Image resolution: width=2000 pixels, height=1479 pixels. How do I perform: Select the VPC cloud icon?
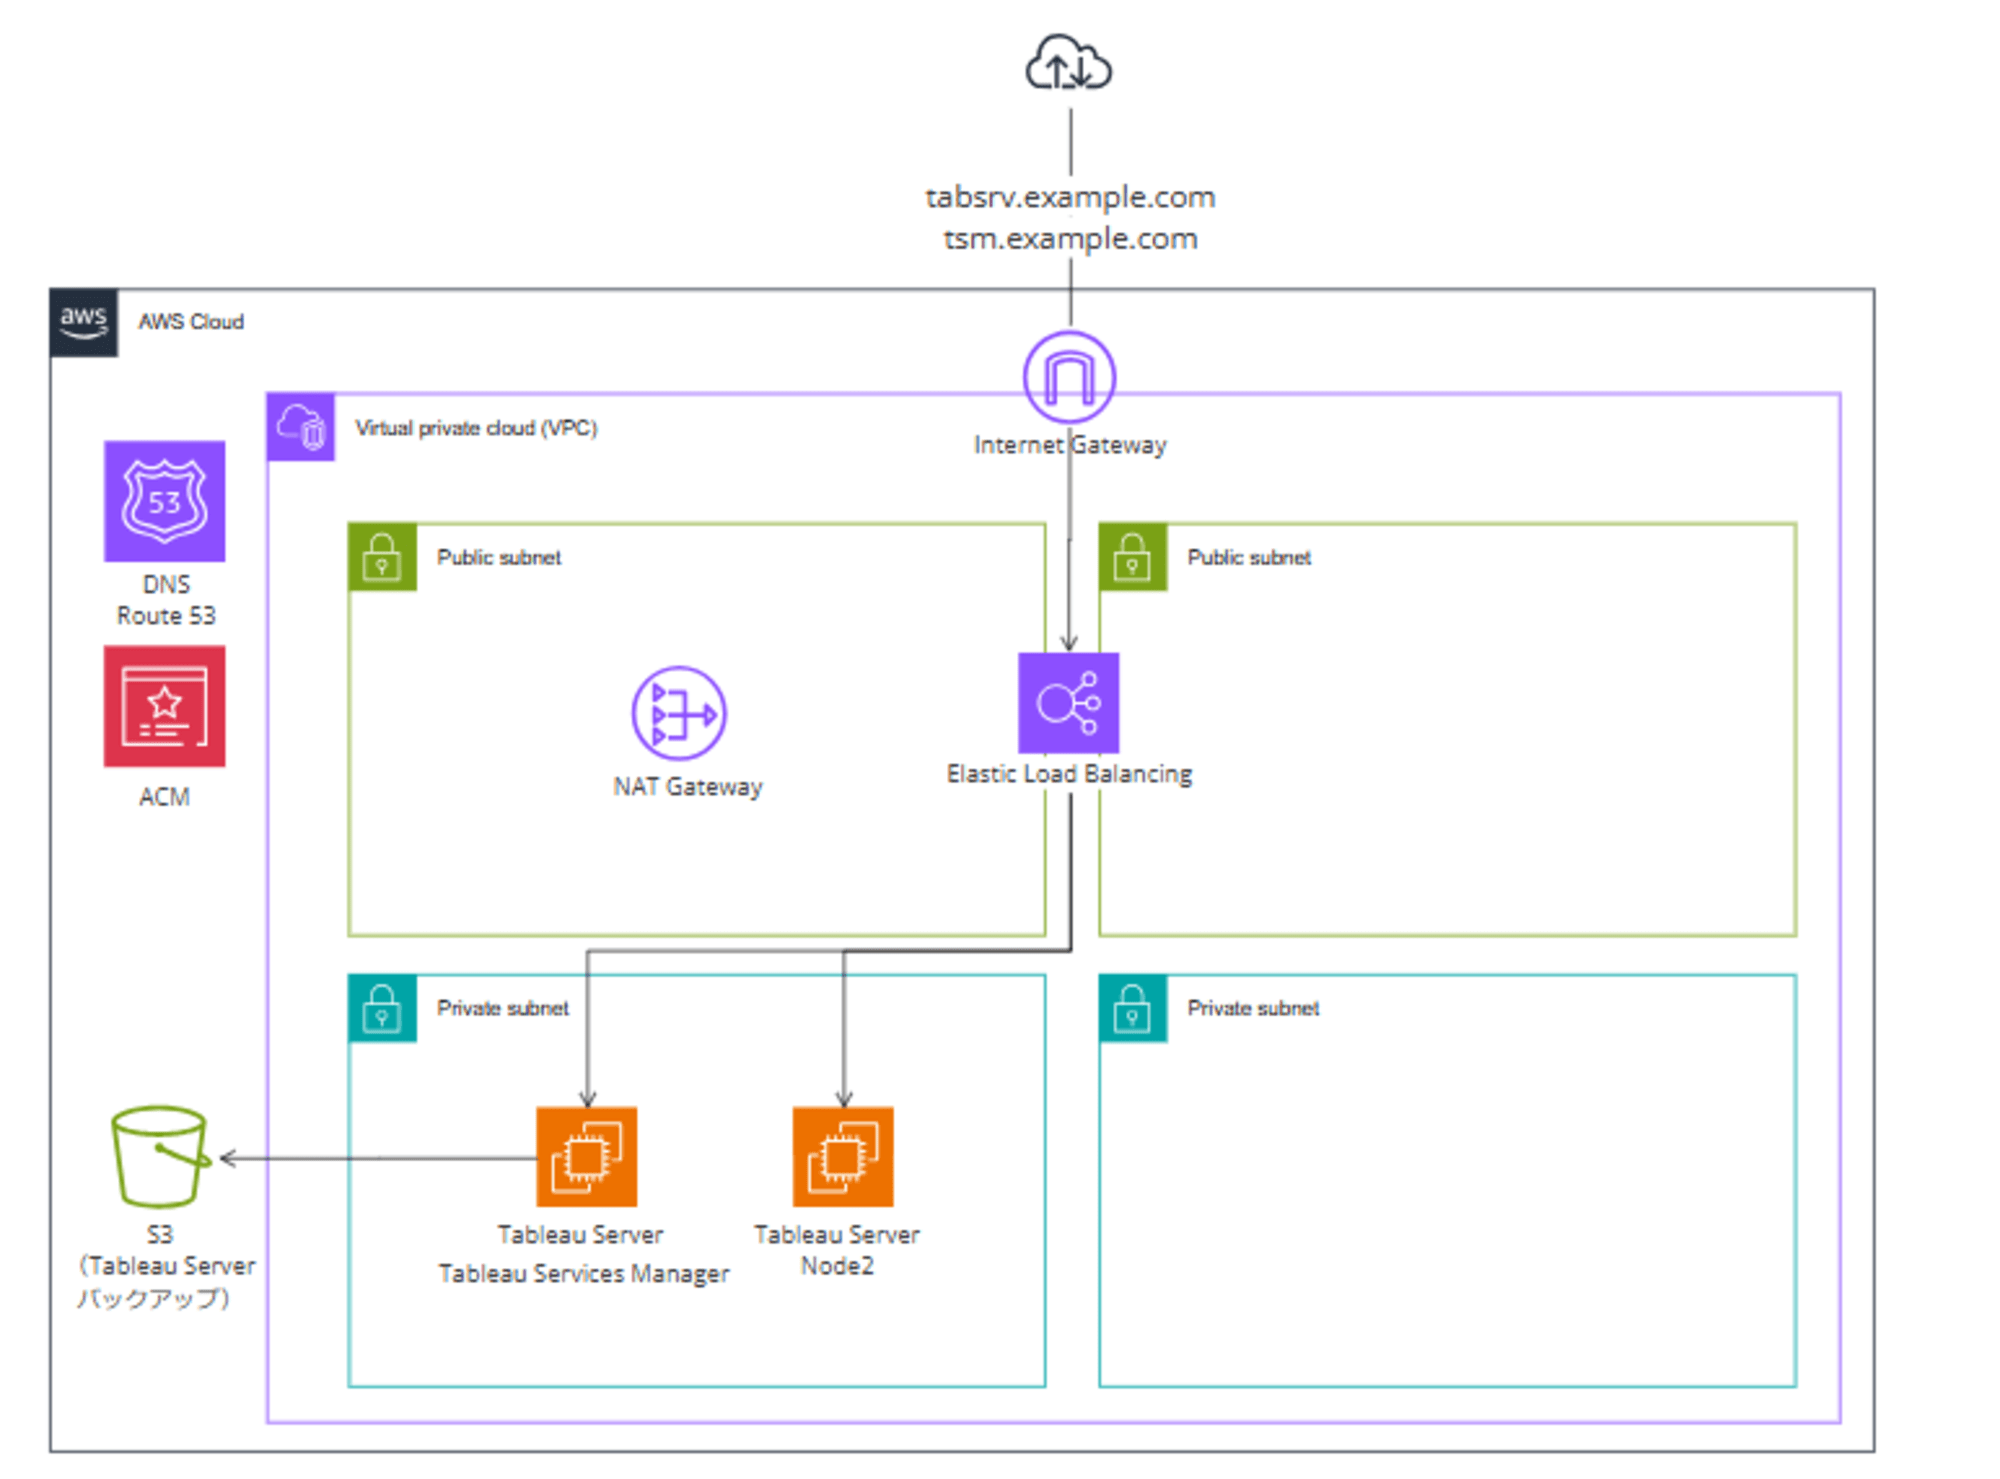click(x=301, y=427)
